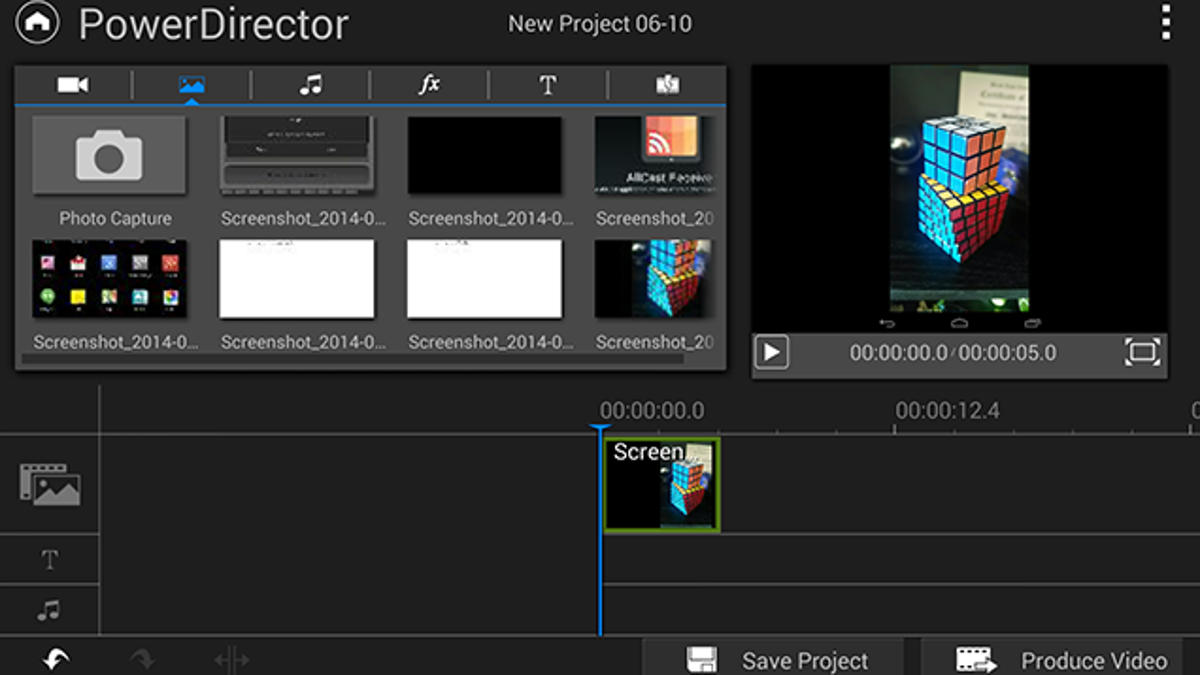Click the preview timecode 00:00:00.0/00:00:05.0
The image size is (1200, 675).
click(953, 353)
